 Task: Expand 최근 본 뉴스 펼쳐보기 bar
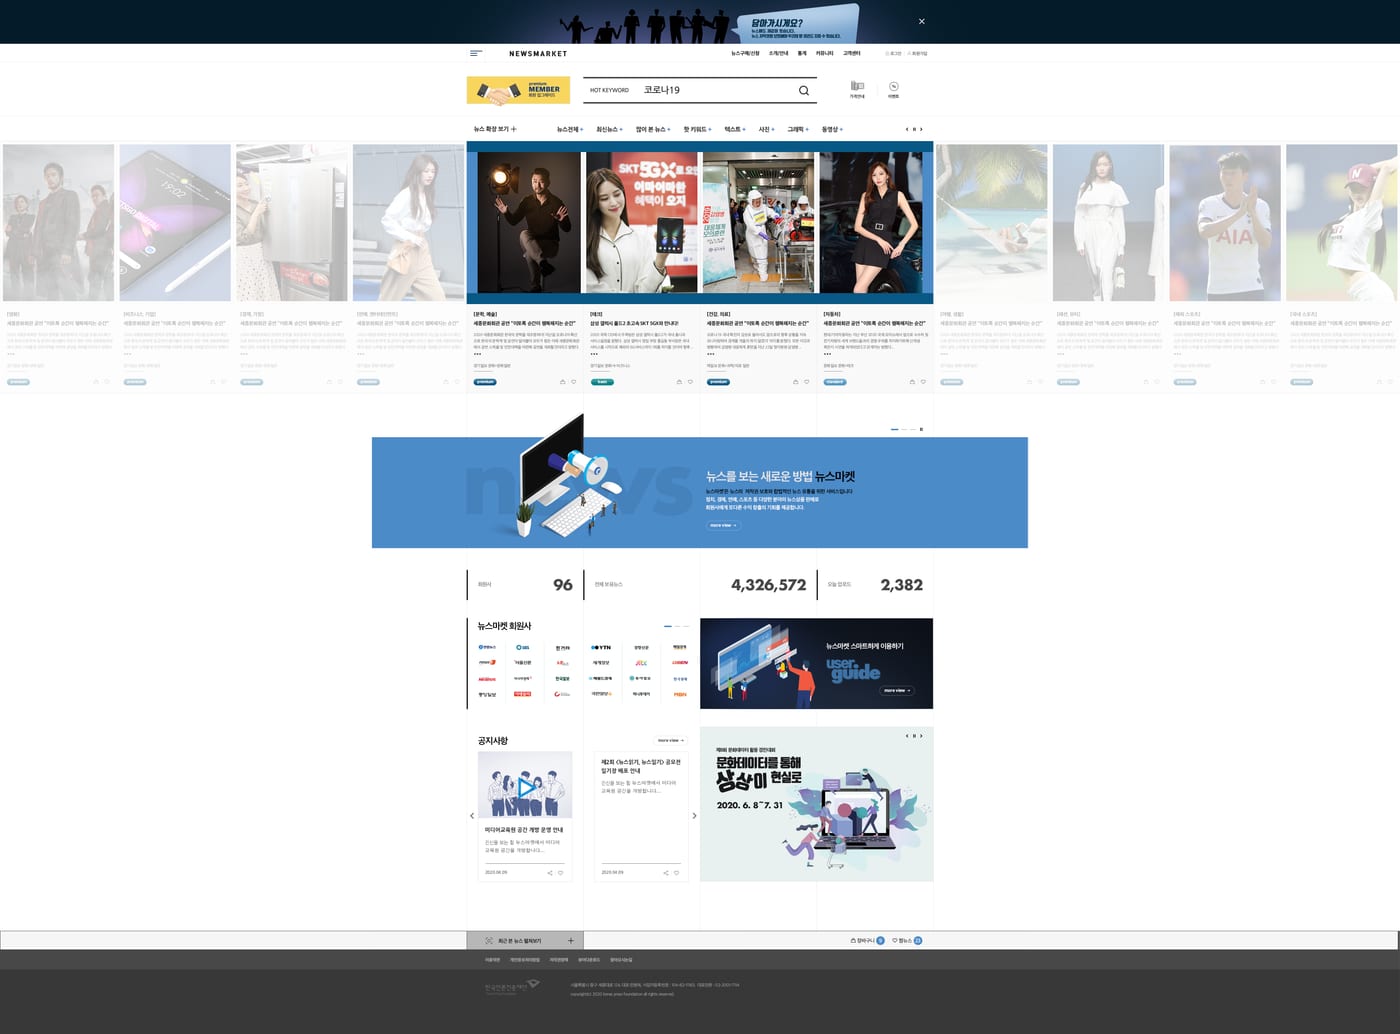[x=525, y=940]
